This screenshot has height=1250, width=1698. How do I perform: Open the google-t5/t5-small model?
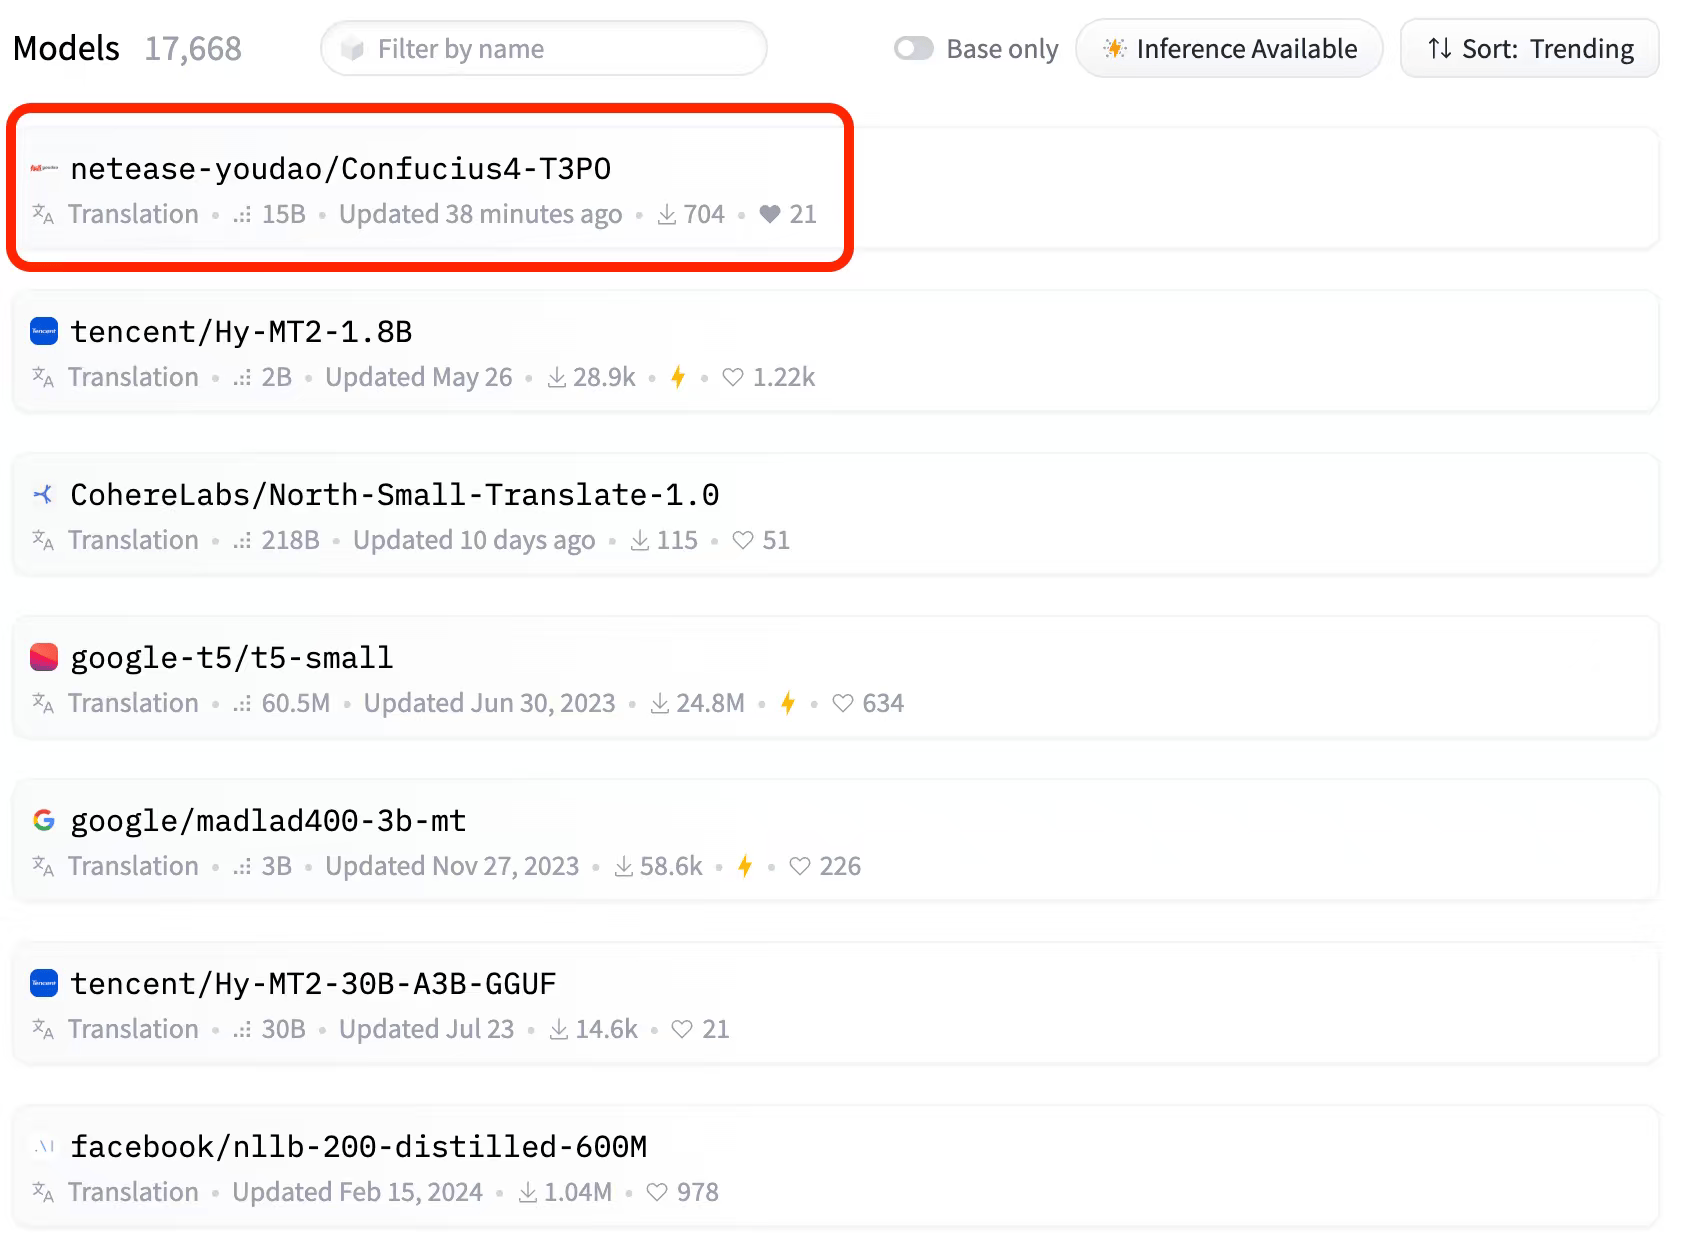232,657
